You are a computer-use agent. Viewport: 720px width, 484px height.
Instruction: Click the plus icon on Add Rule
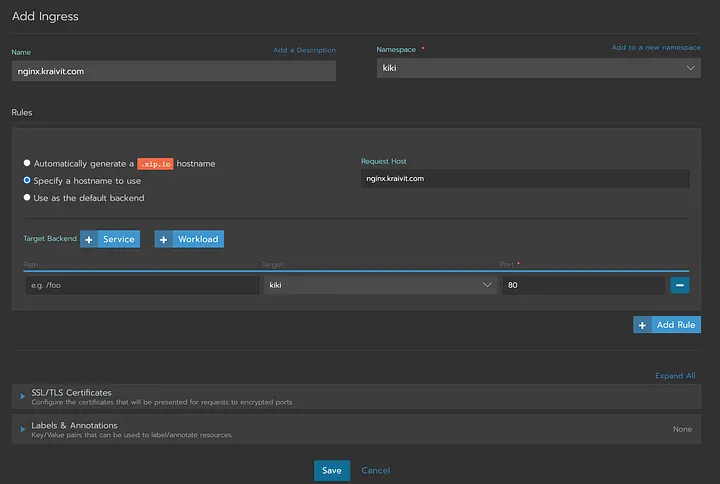(642, 325)
